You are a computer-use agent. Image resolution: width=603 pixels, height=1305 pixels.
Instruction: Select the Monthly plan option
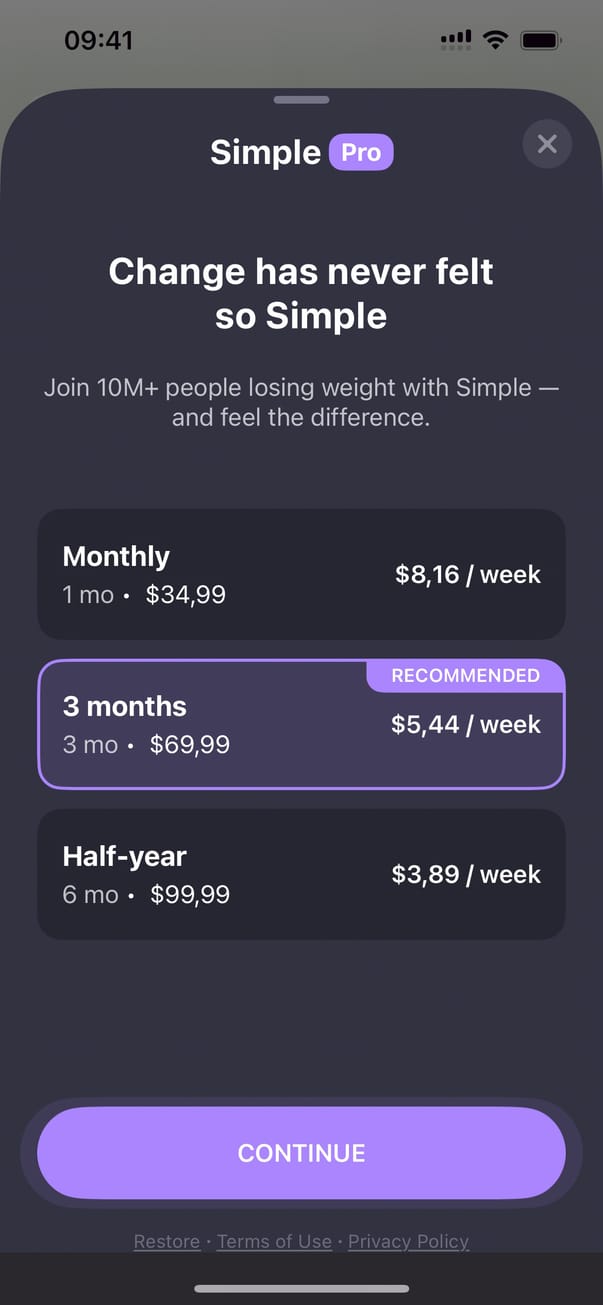pyautogui.click(x=301, y=574)
